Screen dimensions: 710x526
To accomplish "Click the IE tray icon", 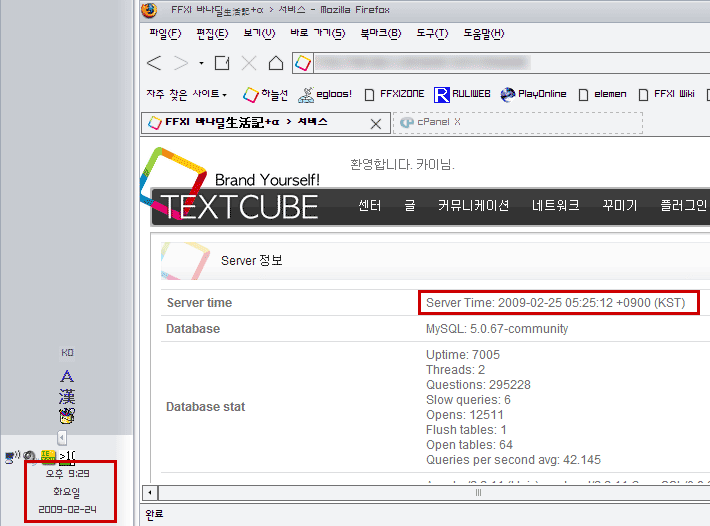I will tap(48, 457).
